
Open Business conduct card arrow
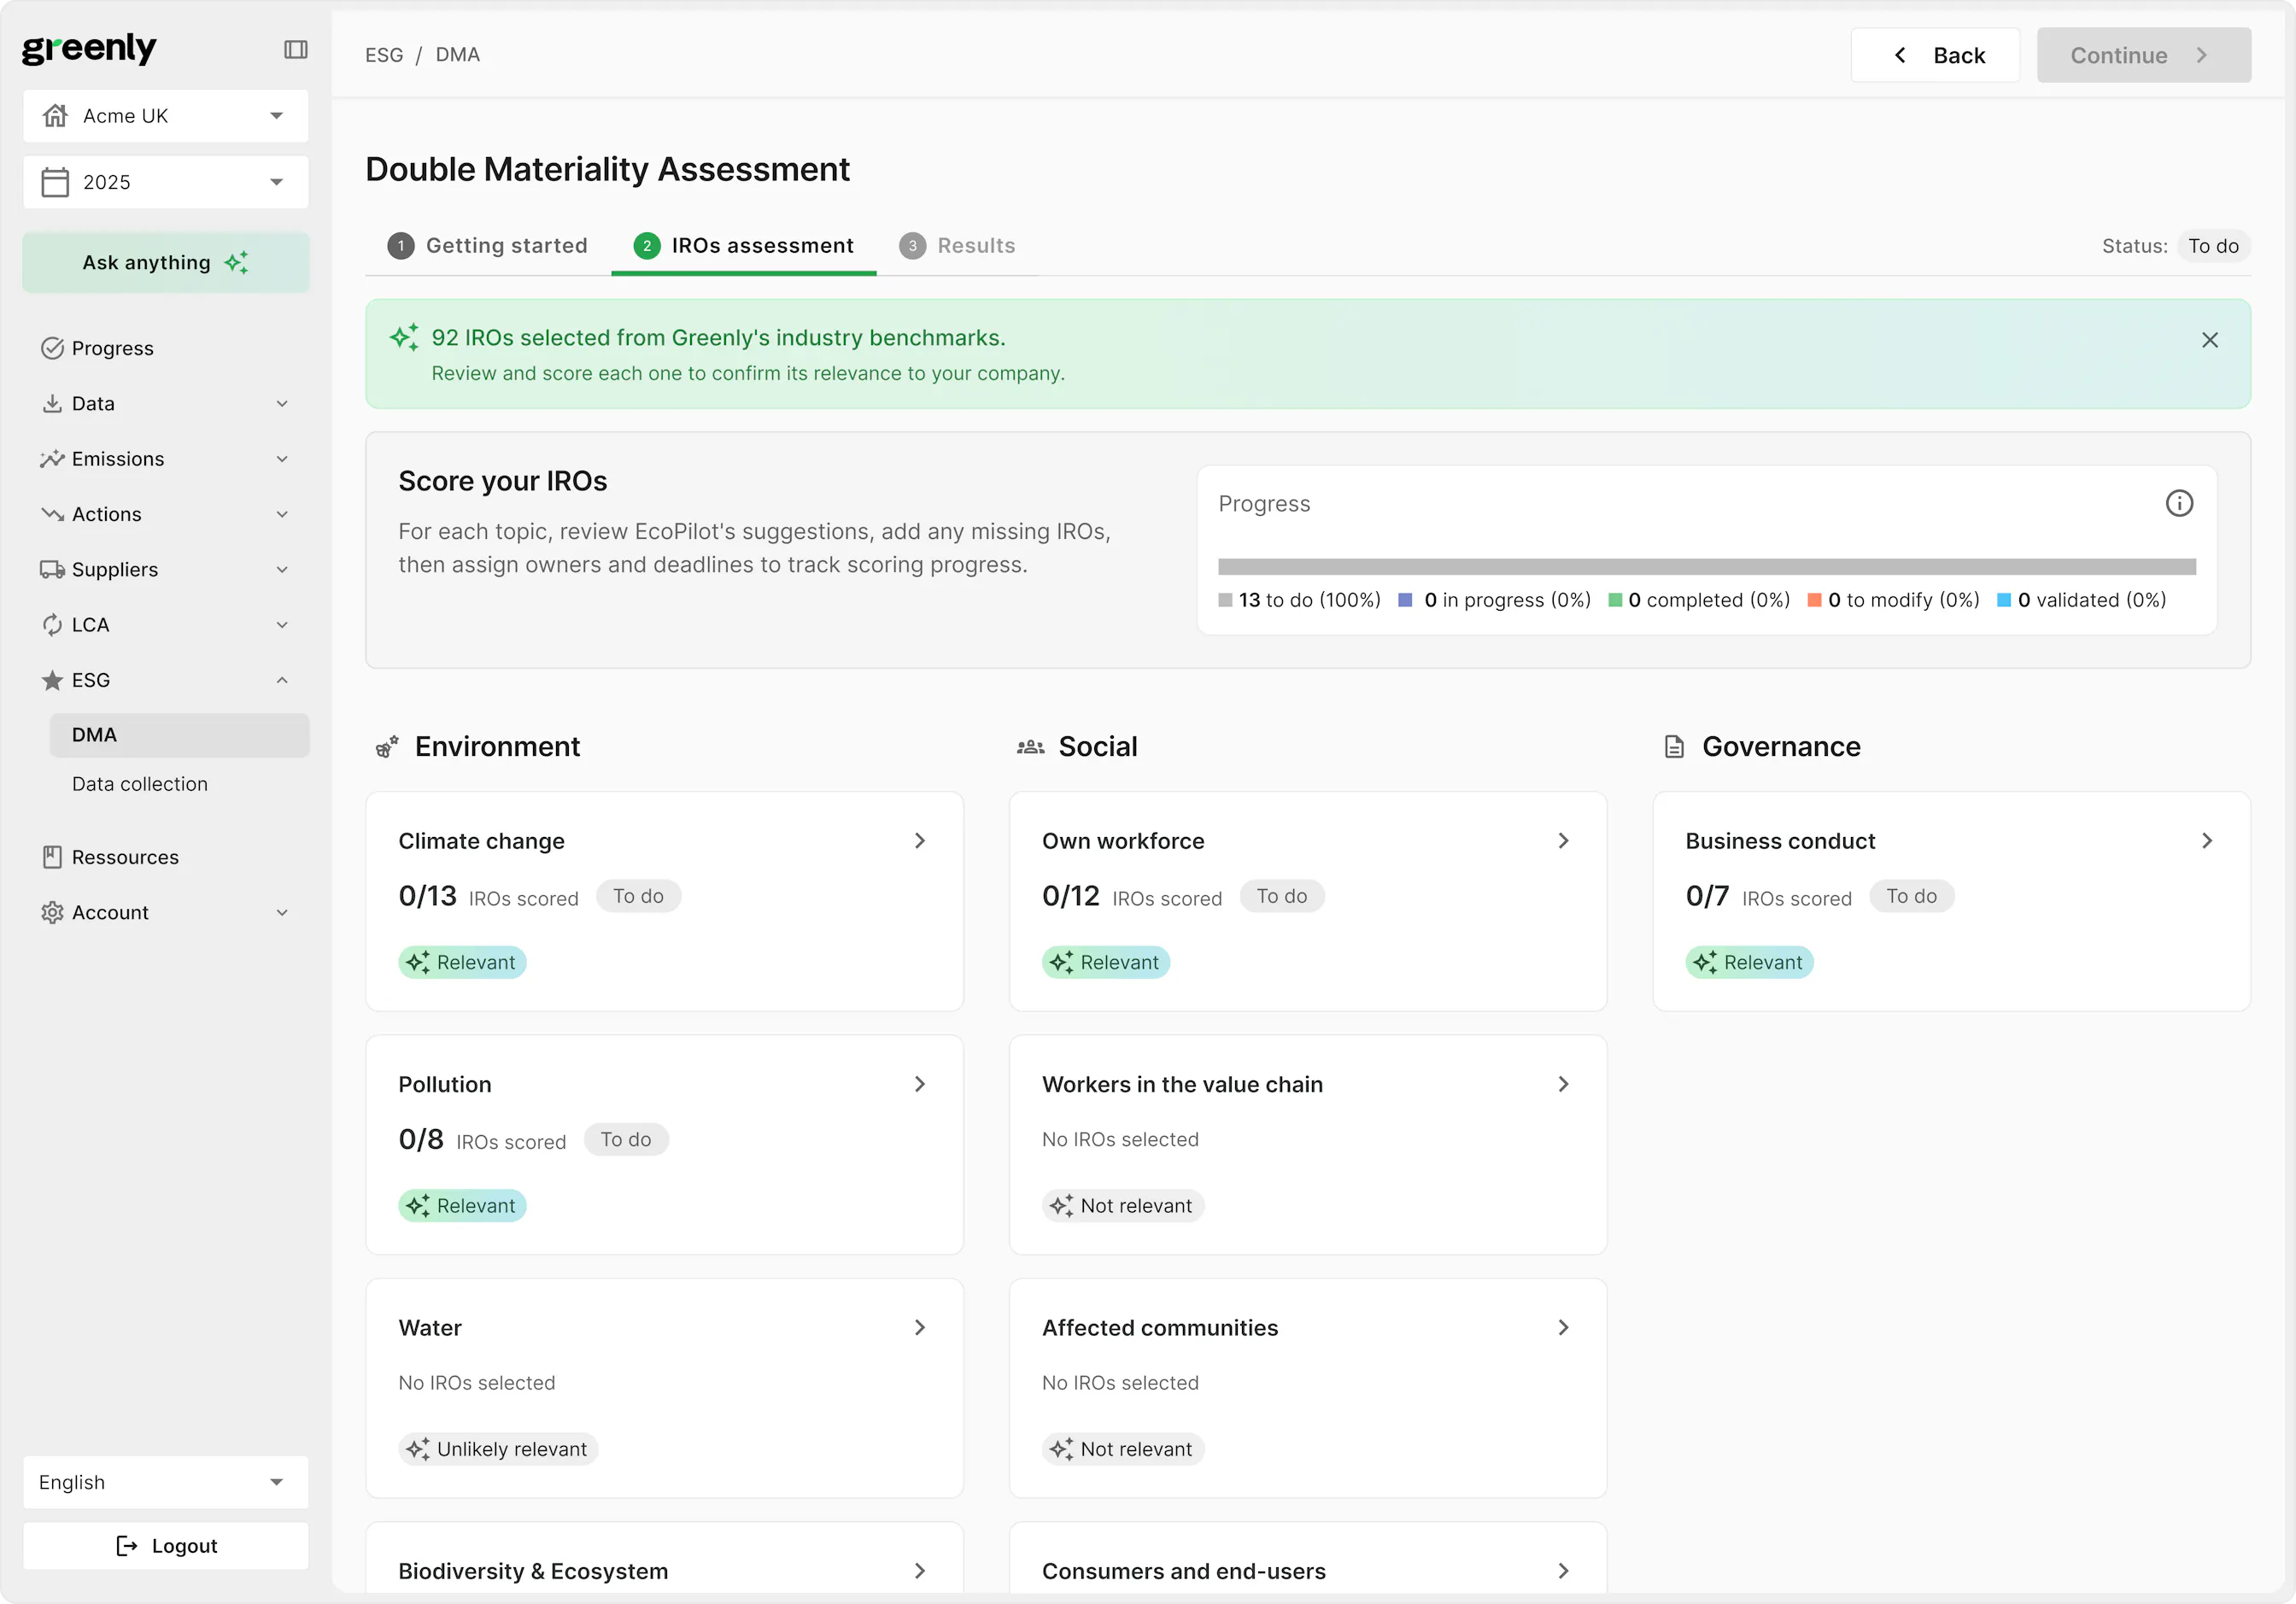[2207, 841]
